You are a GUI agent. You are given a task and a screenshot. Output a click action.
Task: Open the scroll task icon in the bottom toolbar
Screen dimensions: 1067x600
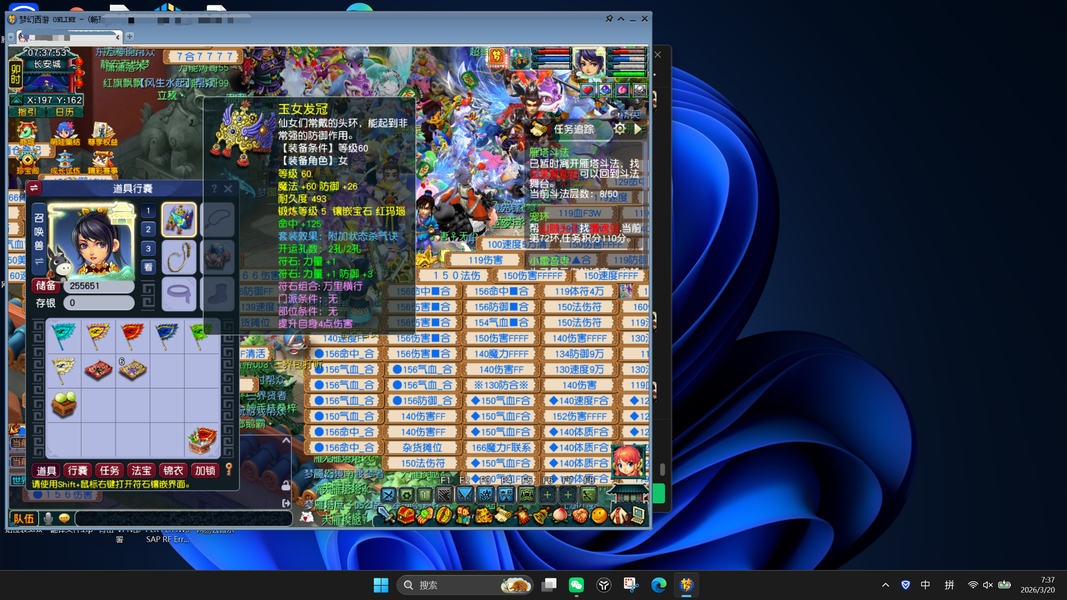(x=502, y=516)
